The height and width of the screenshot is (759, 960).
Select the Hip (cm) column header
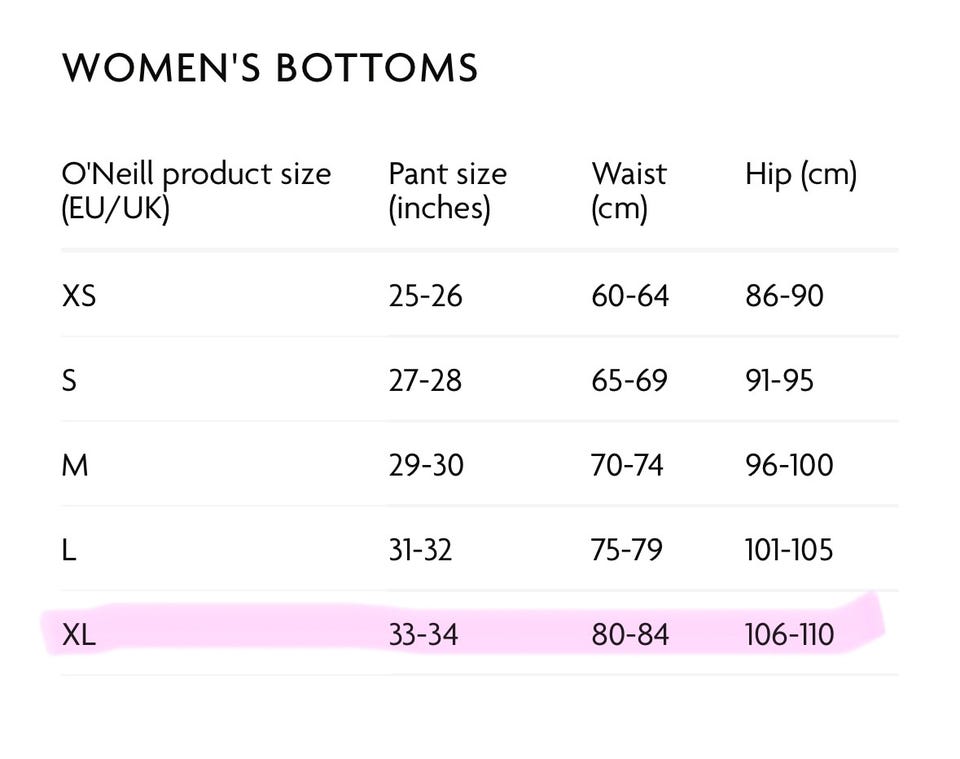pos(800,175)
